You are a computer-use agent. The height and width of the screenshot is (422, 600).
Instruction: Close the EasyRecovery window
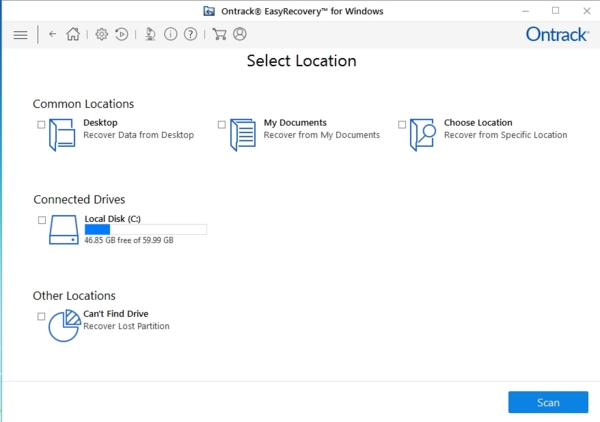click(x=587, y=11)
